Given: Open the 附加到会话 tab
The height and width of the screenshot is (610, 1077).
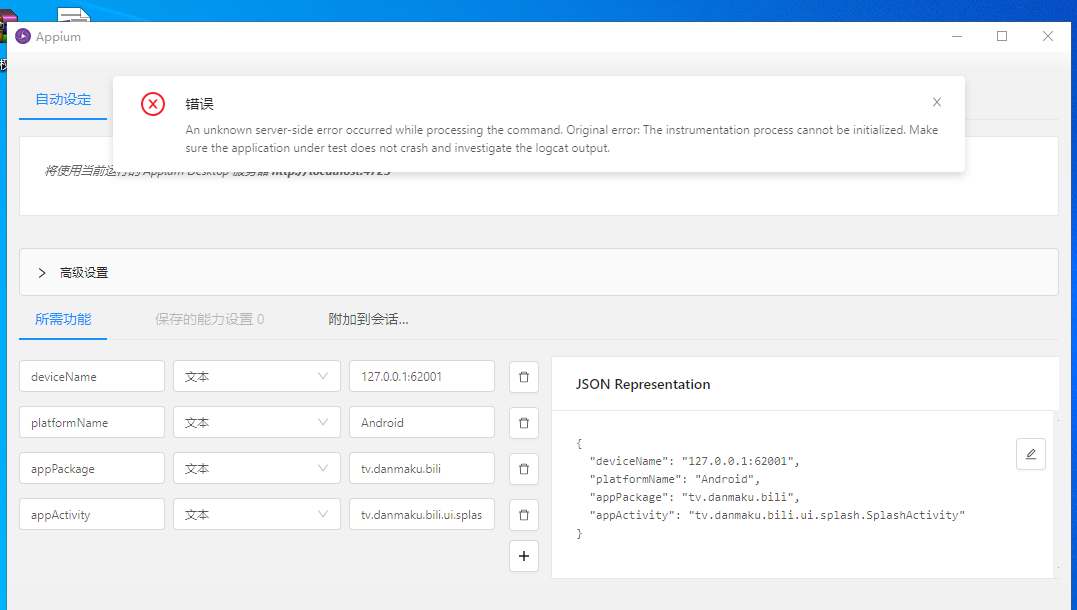Looking at the screenshot, I should point(368,320).
